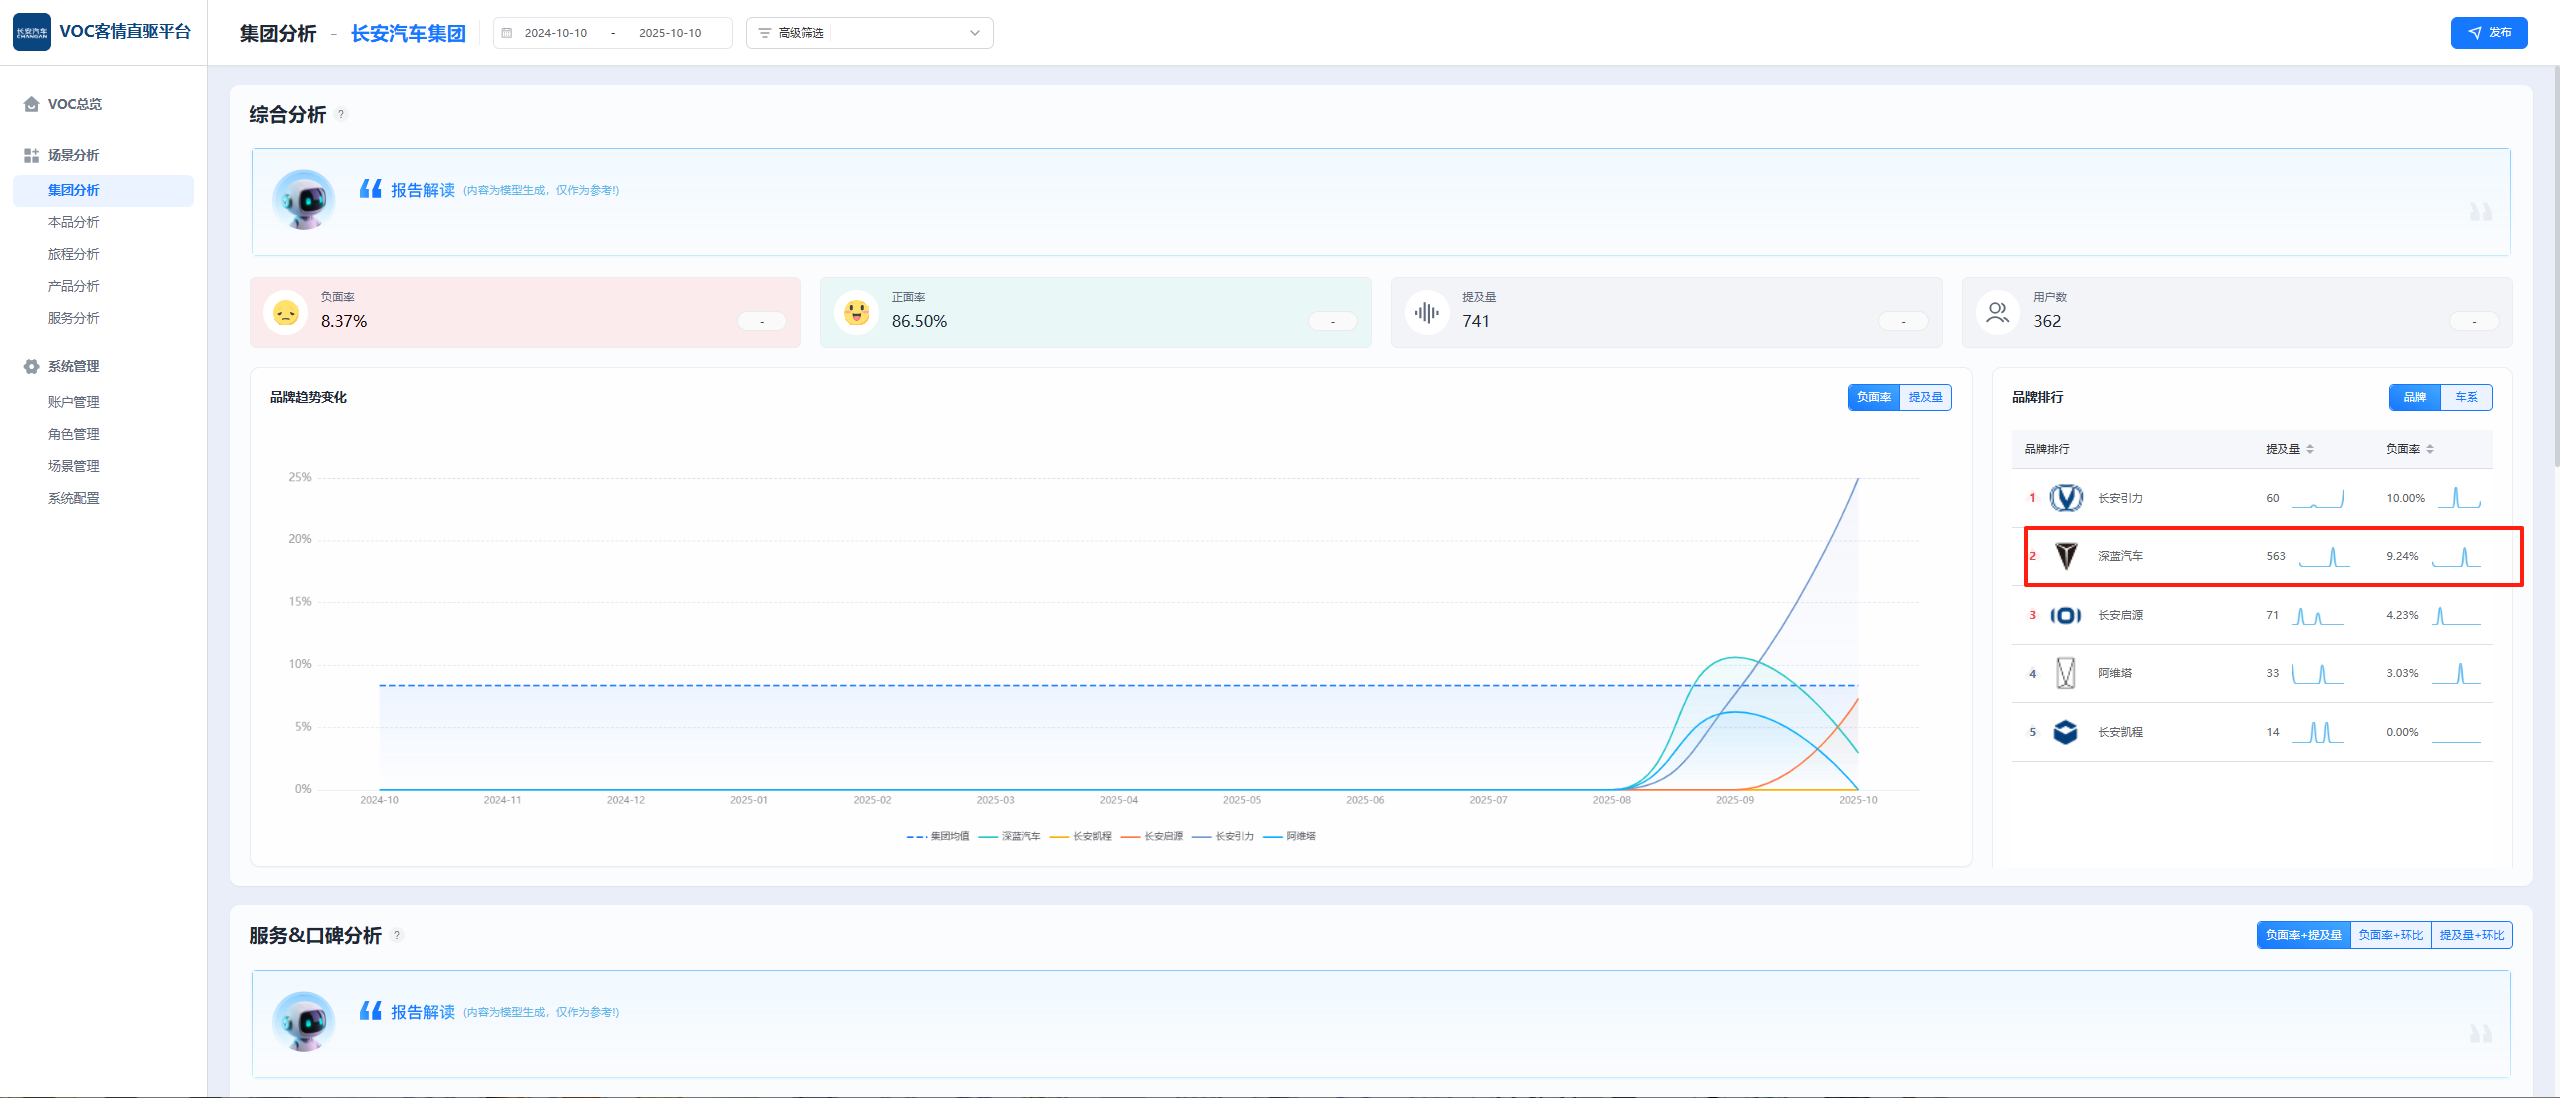
Task: Click the VOC总览 home icon
Action: point(31,104)
